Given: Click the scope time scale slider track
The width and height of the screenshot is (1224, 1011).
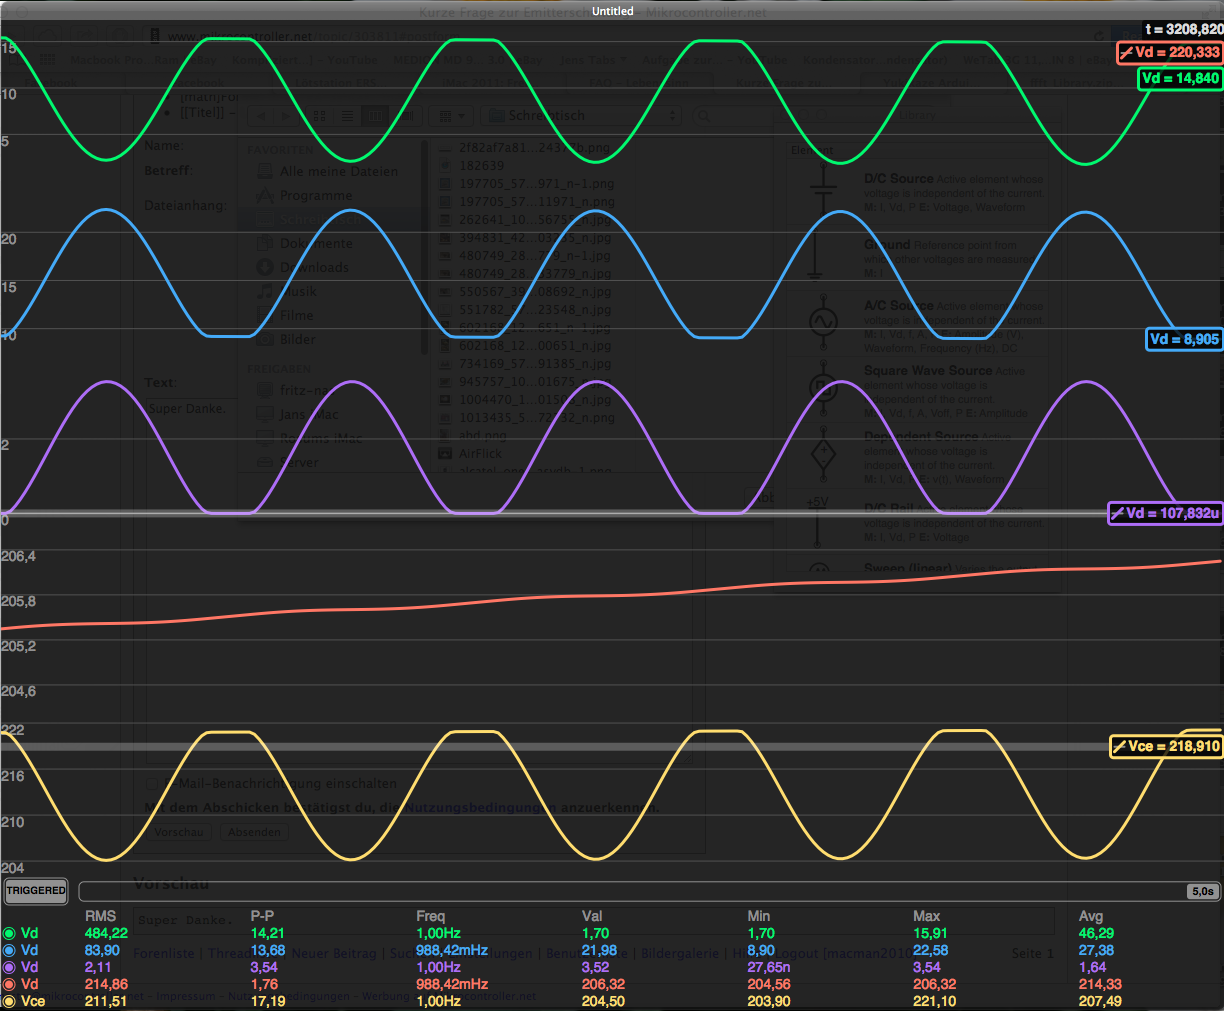Looking at the screenshot, I should 648,891.
